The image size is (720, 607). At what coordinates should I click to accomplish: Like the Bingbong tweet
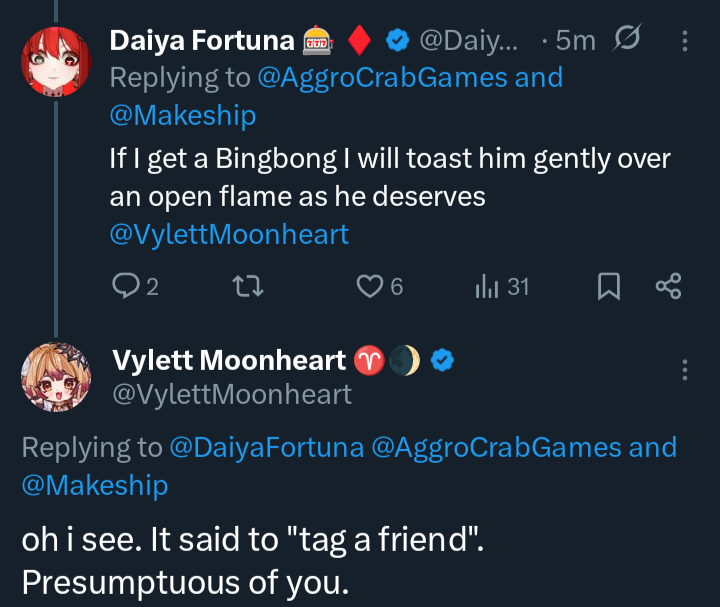371,288
